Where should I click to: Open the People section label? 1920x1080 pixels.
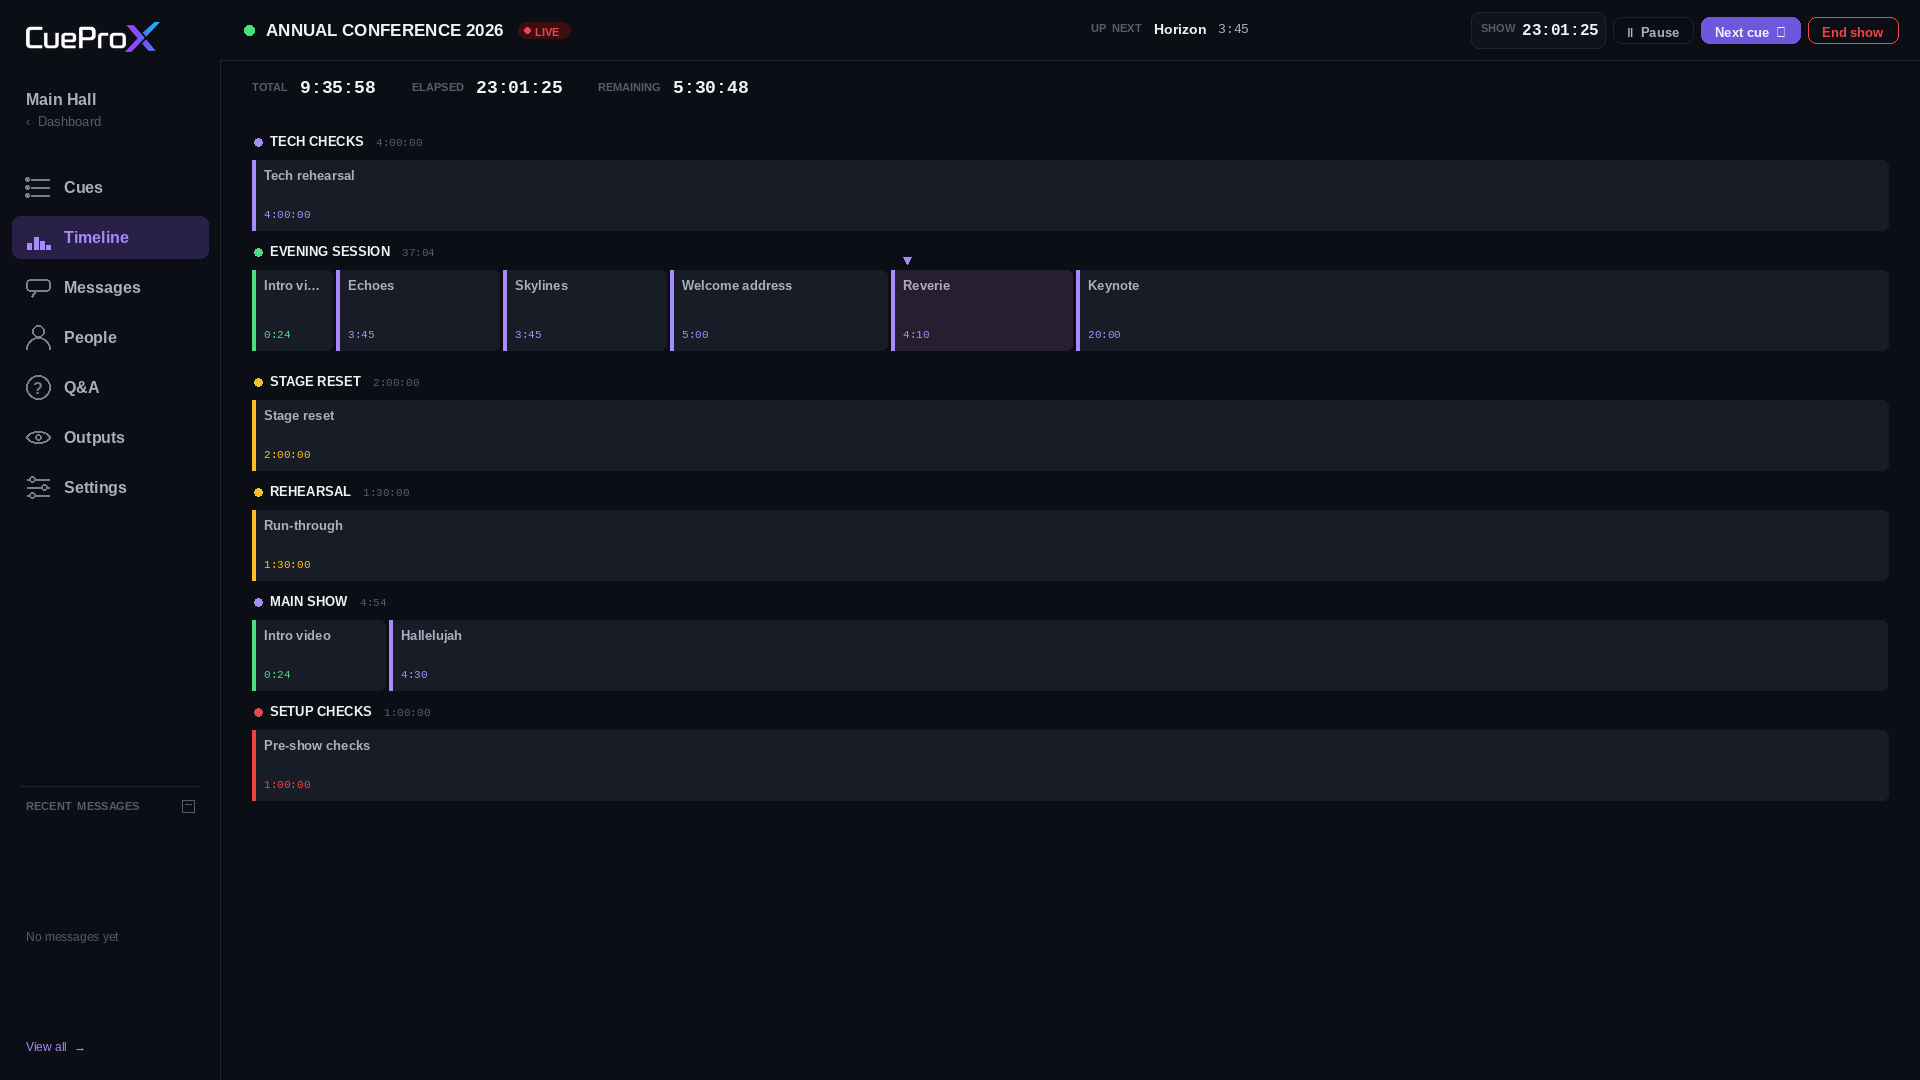click(90, 338)
